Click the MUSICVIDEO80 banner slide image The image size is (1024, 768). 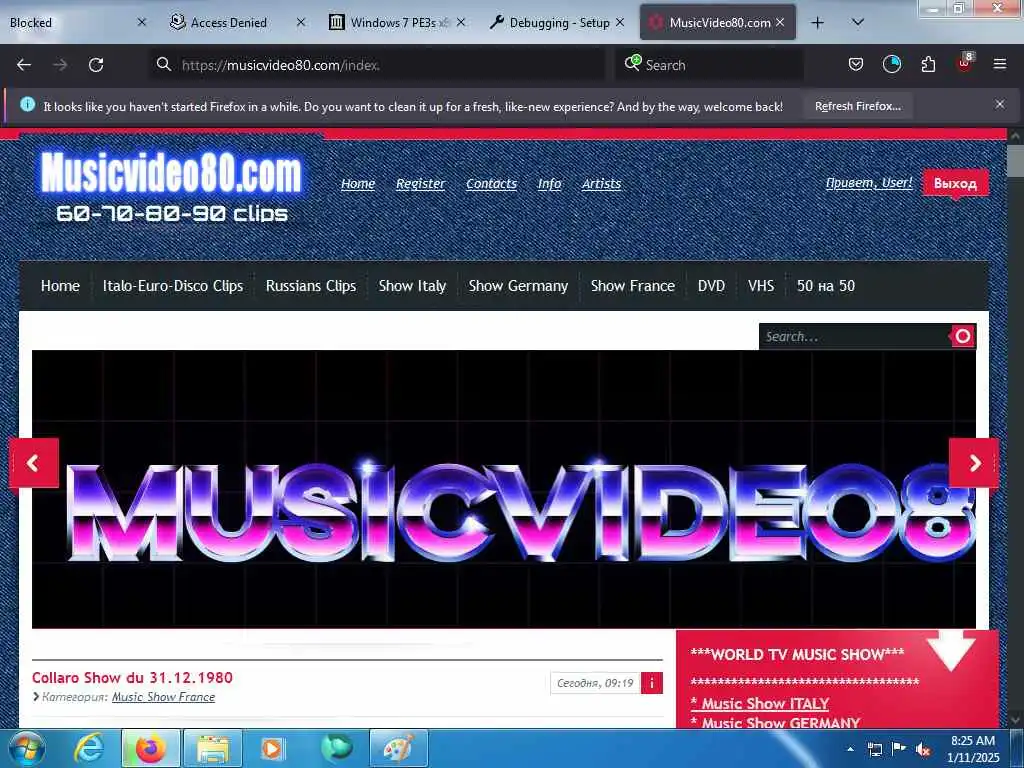tap(504, 489)
